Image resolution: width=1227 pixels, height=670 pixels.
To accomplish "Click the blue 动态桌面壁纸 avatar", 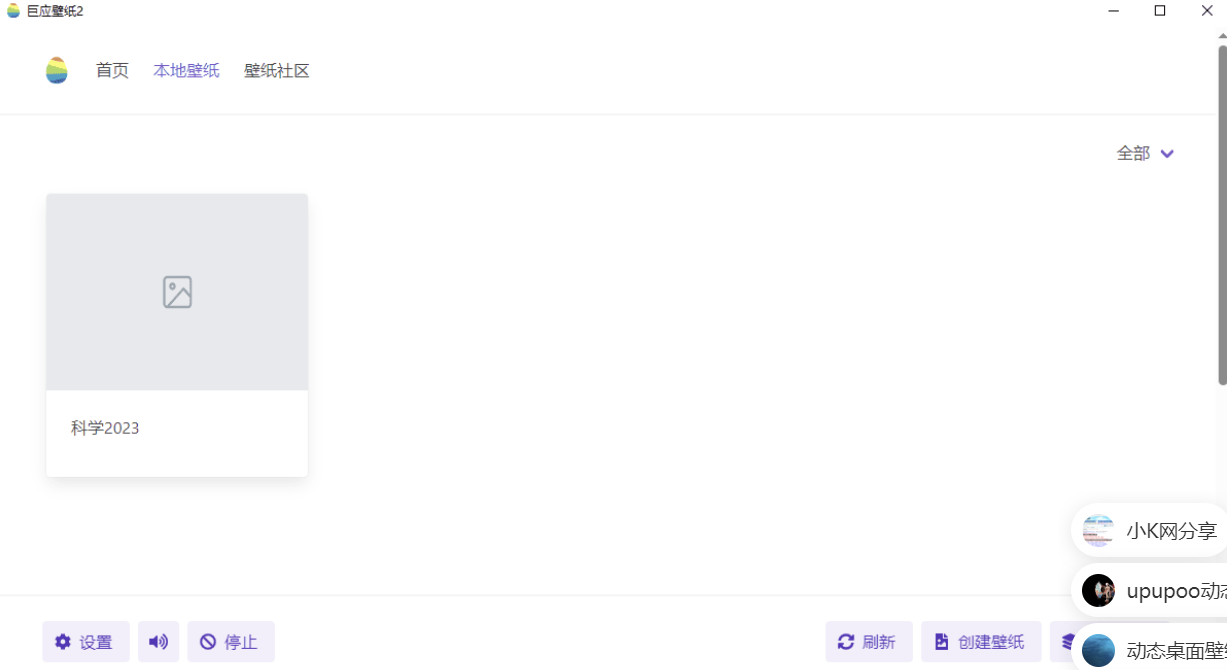I will (x=1098, y=650).
